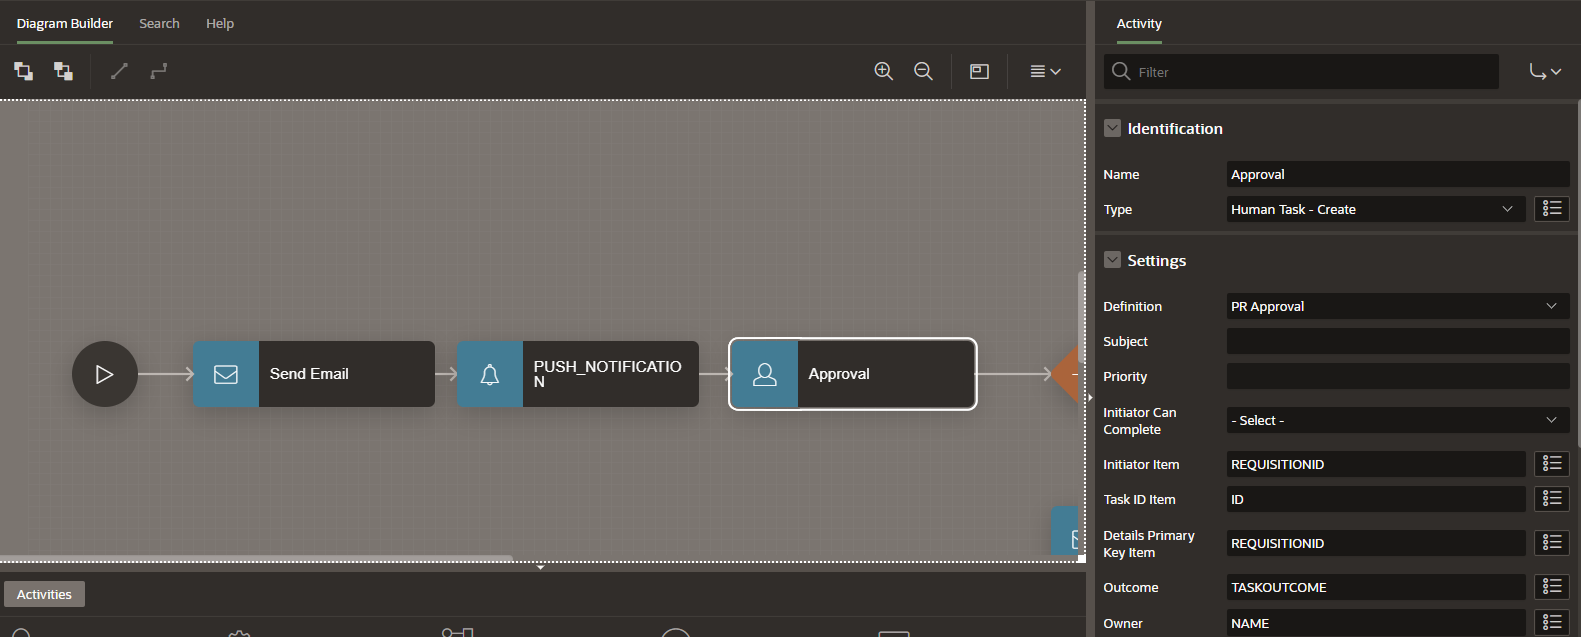Image resolution: width=1581 pixels, height=637 pixels.
Task: Click the Initiator Item field REQUISITIONID
Action: tap(1376, 464)
